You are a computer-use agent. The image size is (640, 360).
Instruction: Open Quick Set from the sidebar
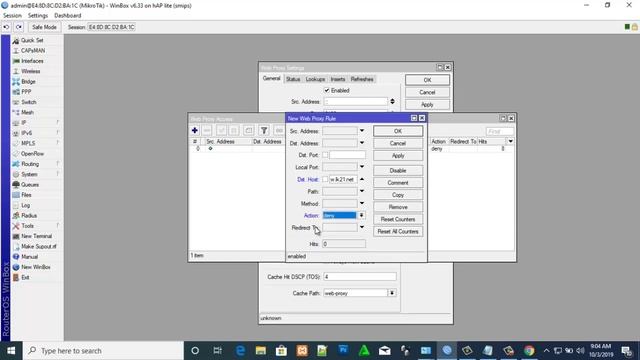tap(32, 40)
